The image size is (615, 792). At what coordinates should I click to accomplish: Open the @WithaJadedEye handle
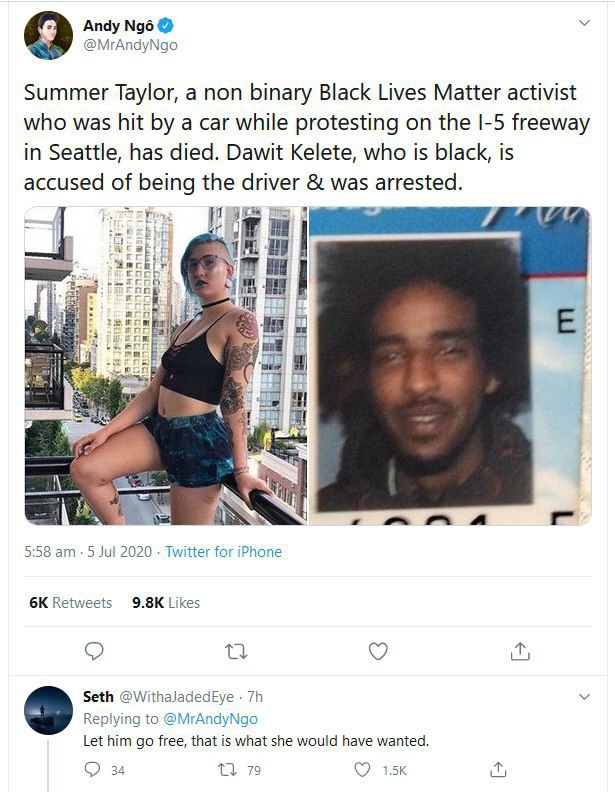click(x=176, y=697)
